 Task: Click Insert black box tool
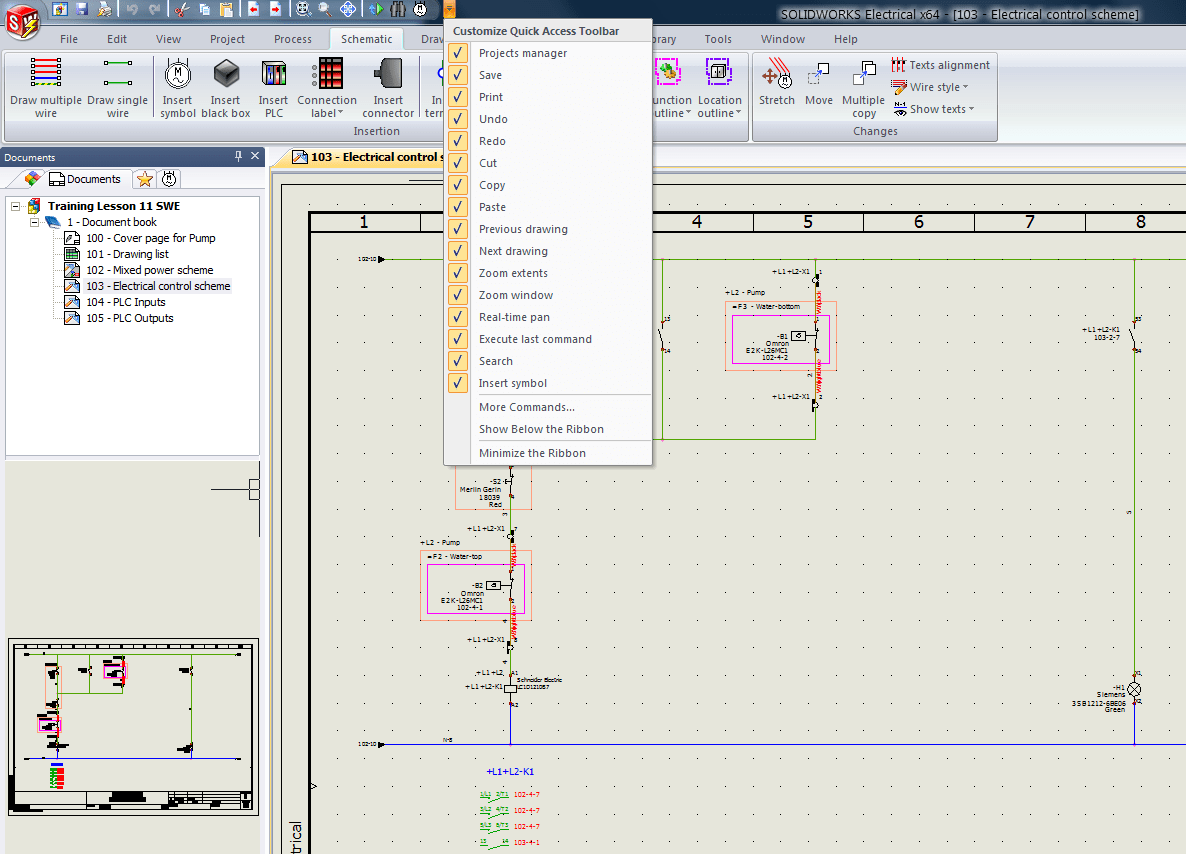point(225,87)
